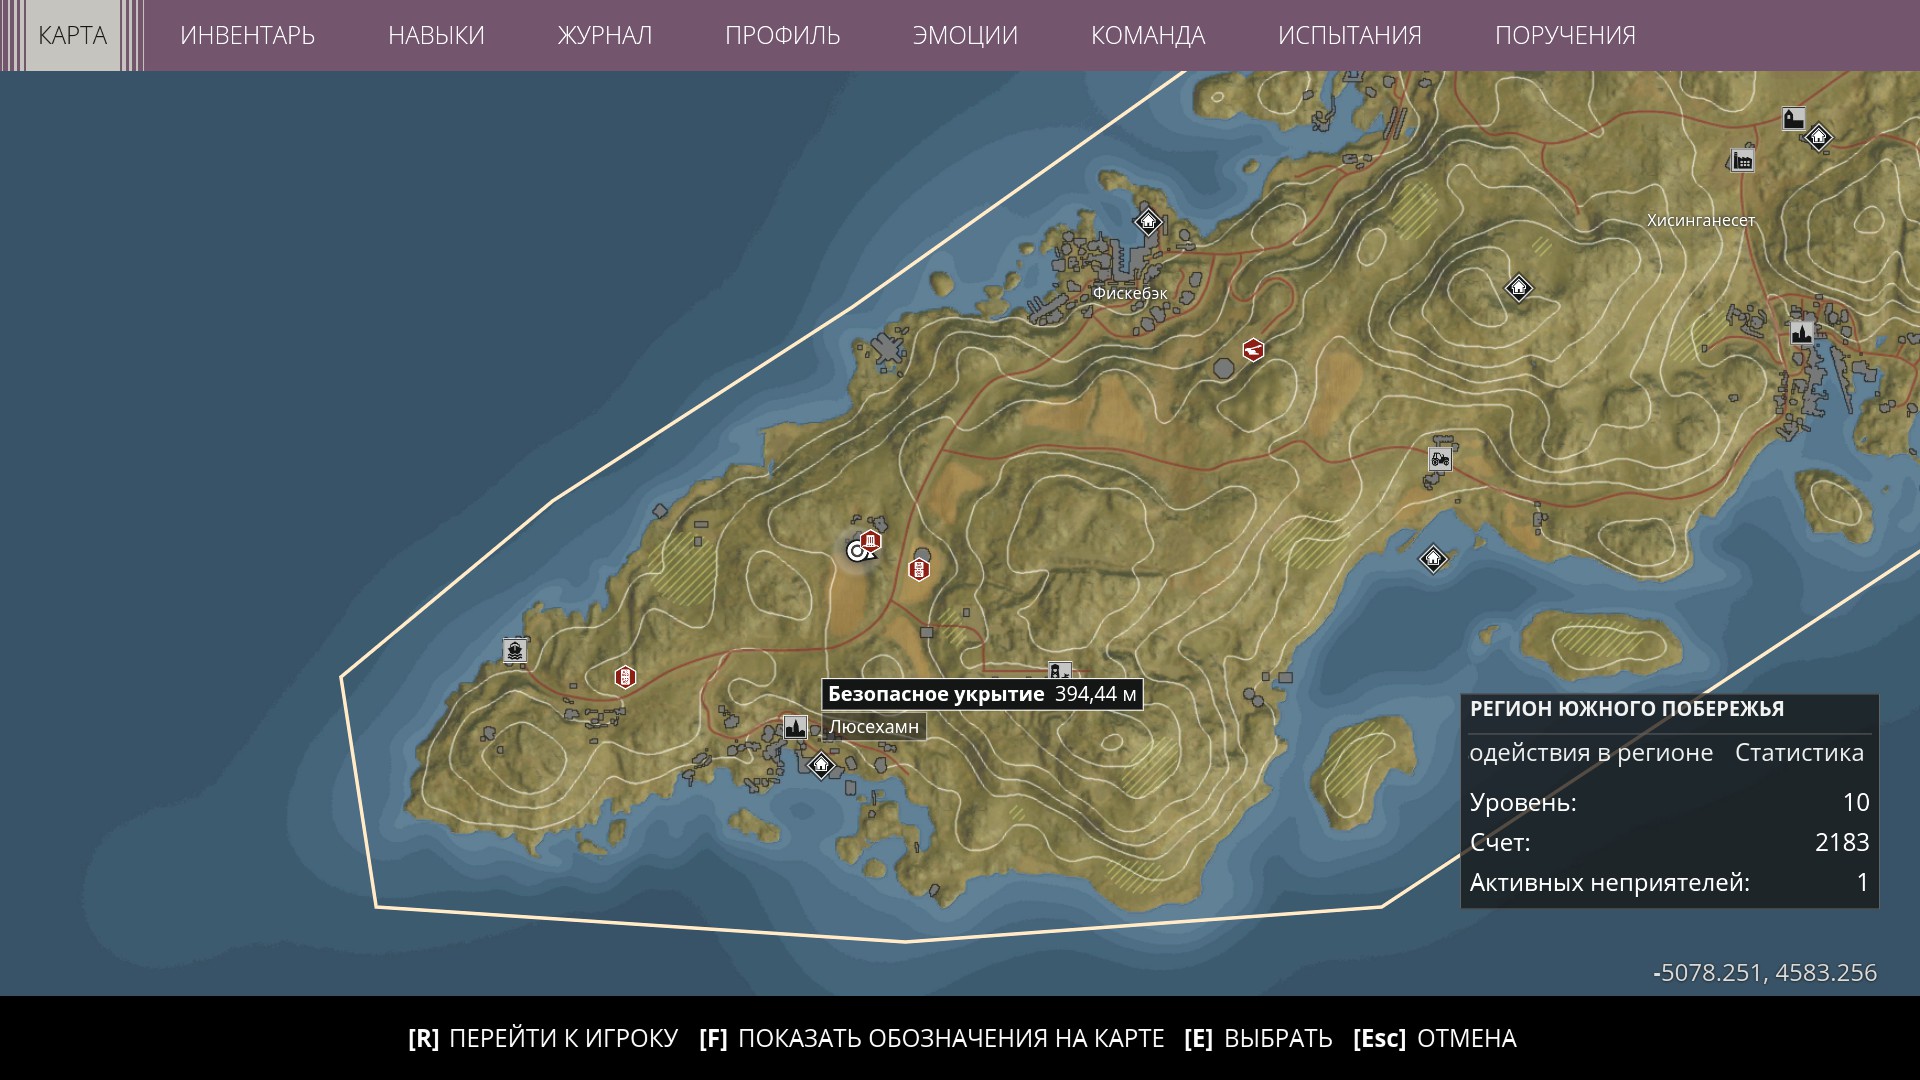Click the map coordinates readout -5078.251, 4583.256
This screenshot has width=1920, height=1080.
point(1765,973)
